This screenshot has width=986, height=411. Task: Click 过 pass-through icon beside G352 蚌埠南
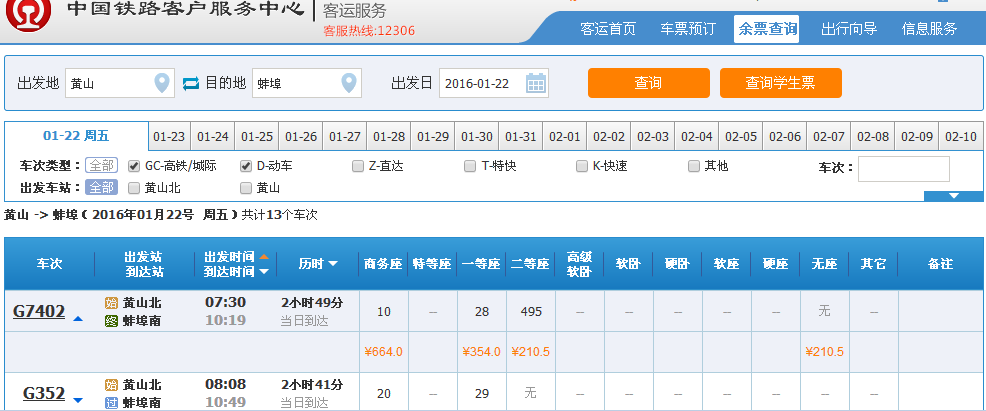pos(111,403)
